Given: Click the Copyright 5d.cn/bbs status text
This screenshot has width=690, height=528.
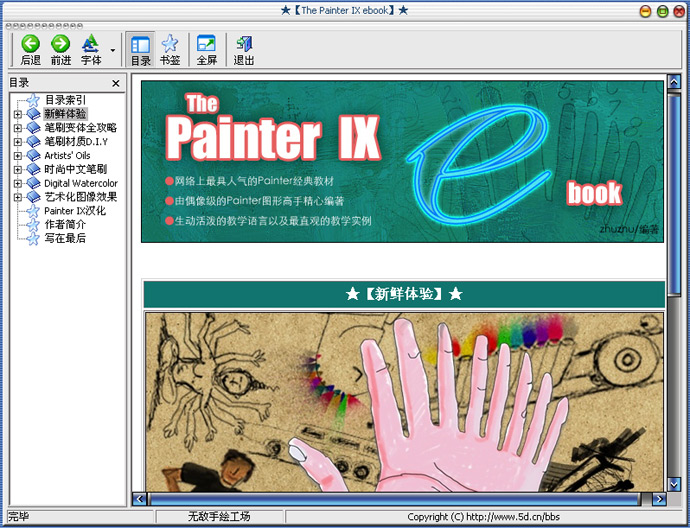Looking at the screenshot, I should point(483,517).
